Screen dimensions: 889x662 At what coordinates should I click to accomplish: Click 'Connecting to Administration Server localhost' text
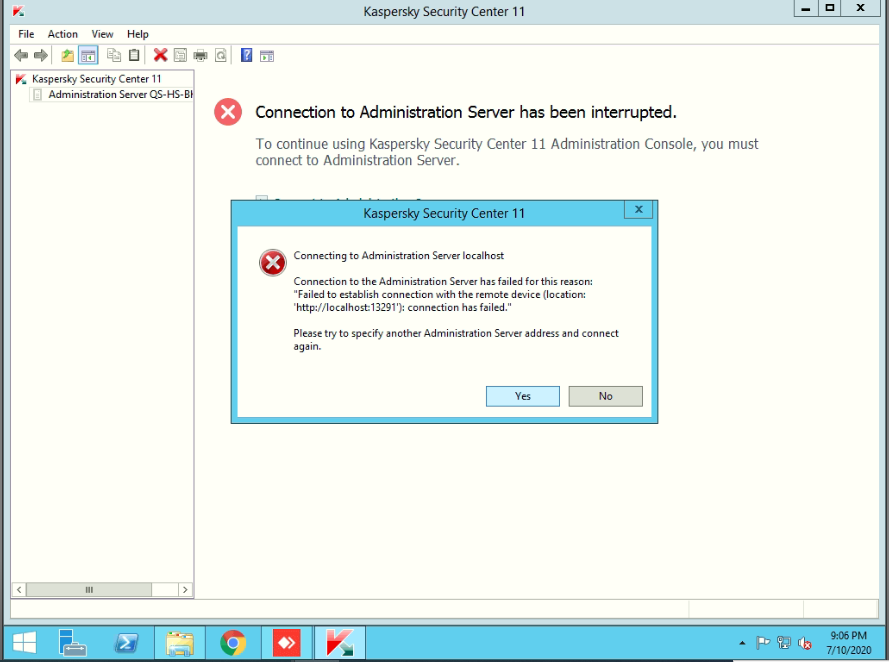click(399, 256)
